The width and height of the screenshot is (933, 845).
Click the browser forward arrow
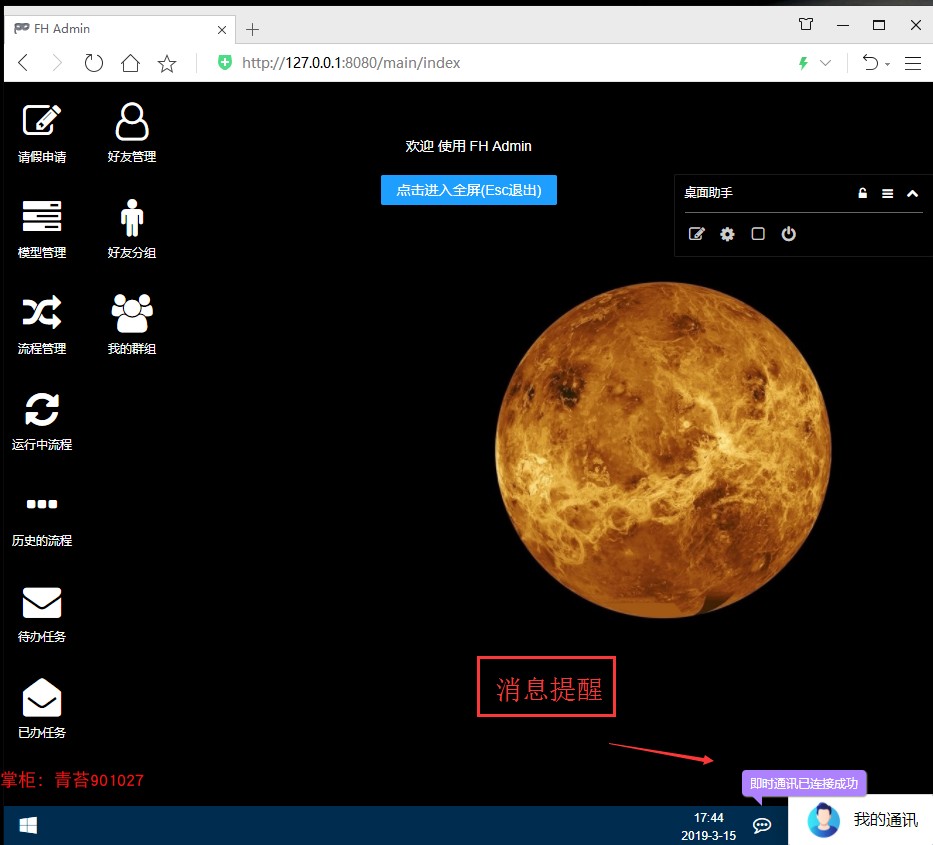coord(57,62)
